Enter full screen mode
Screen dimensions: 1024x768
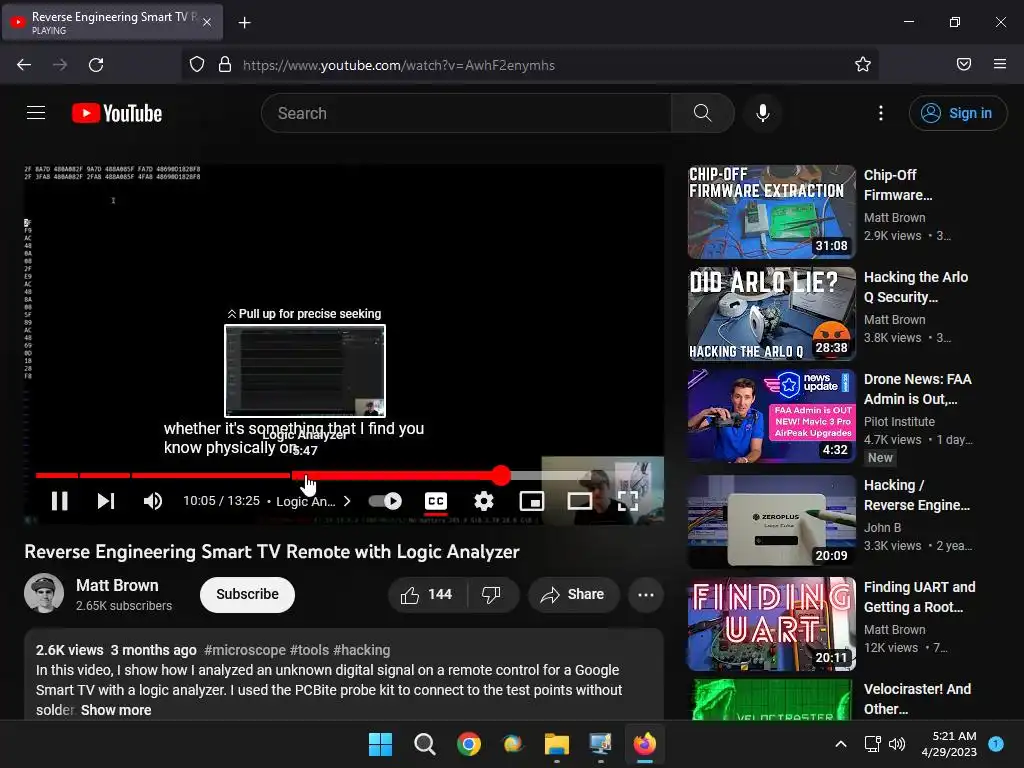point(628,501)
